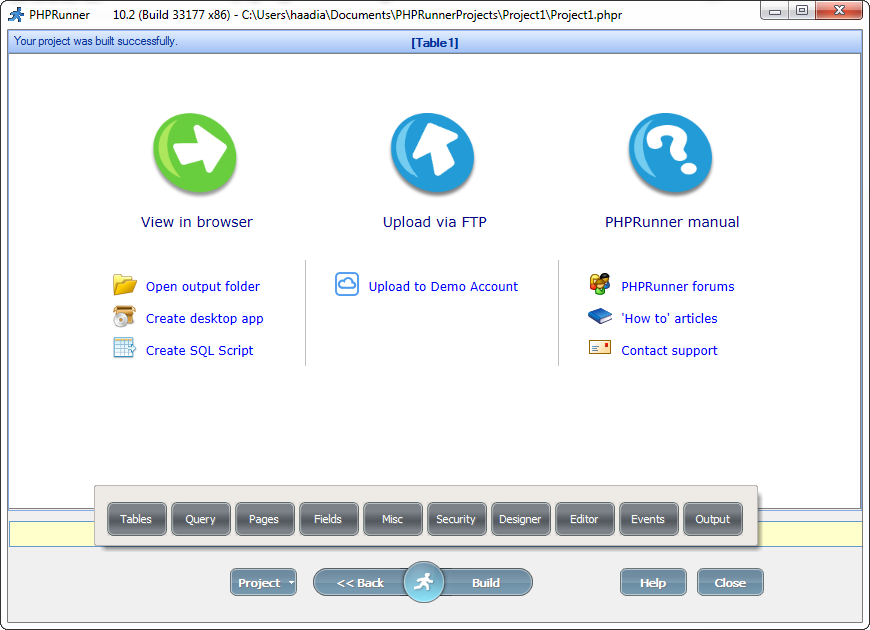This screenshot has width=870, height=630.
Task: Go to the Query step
Action: coord(200,519)
